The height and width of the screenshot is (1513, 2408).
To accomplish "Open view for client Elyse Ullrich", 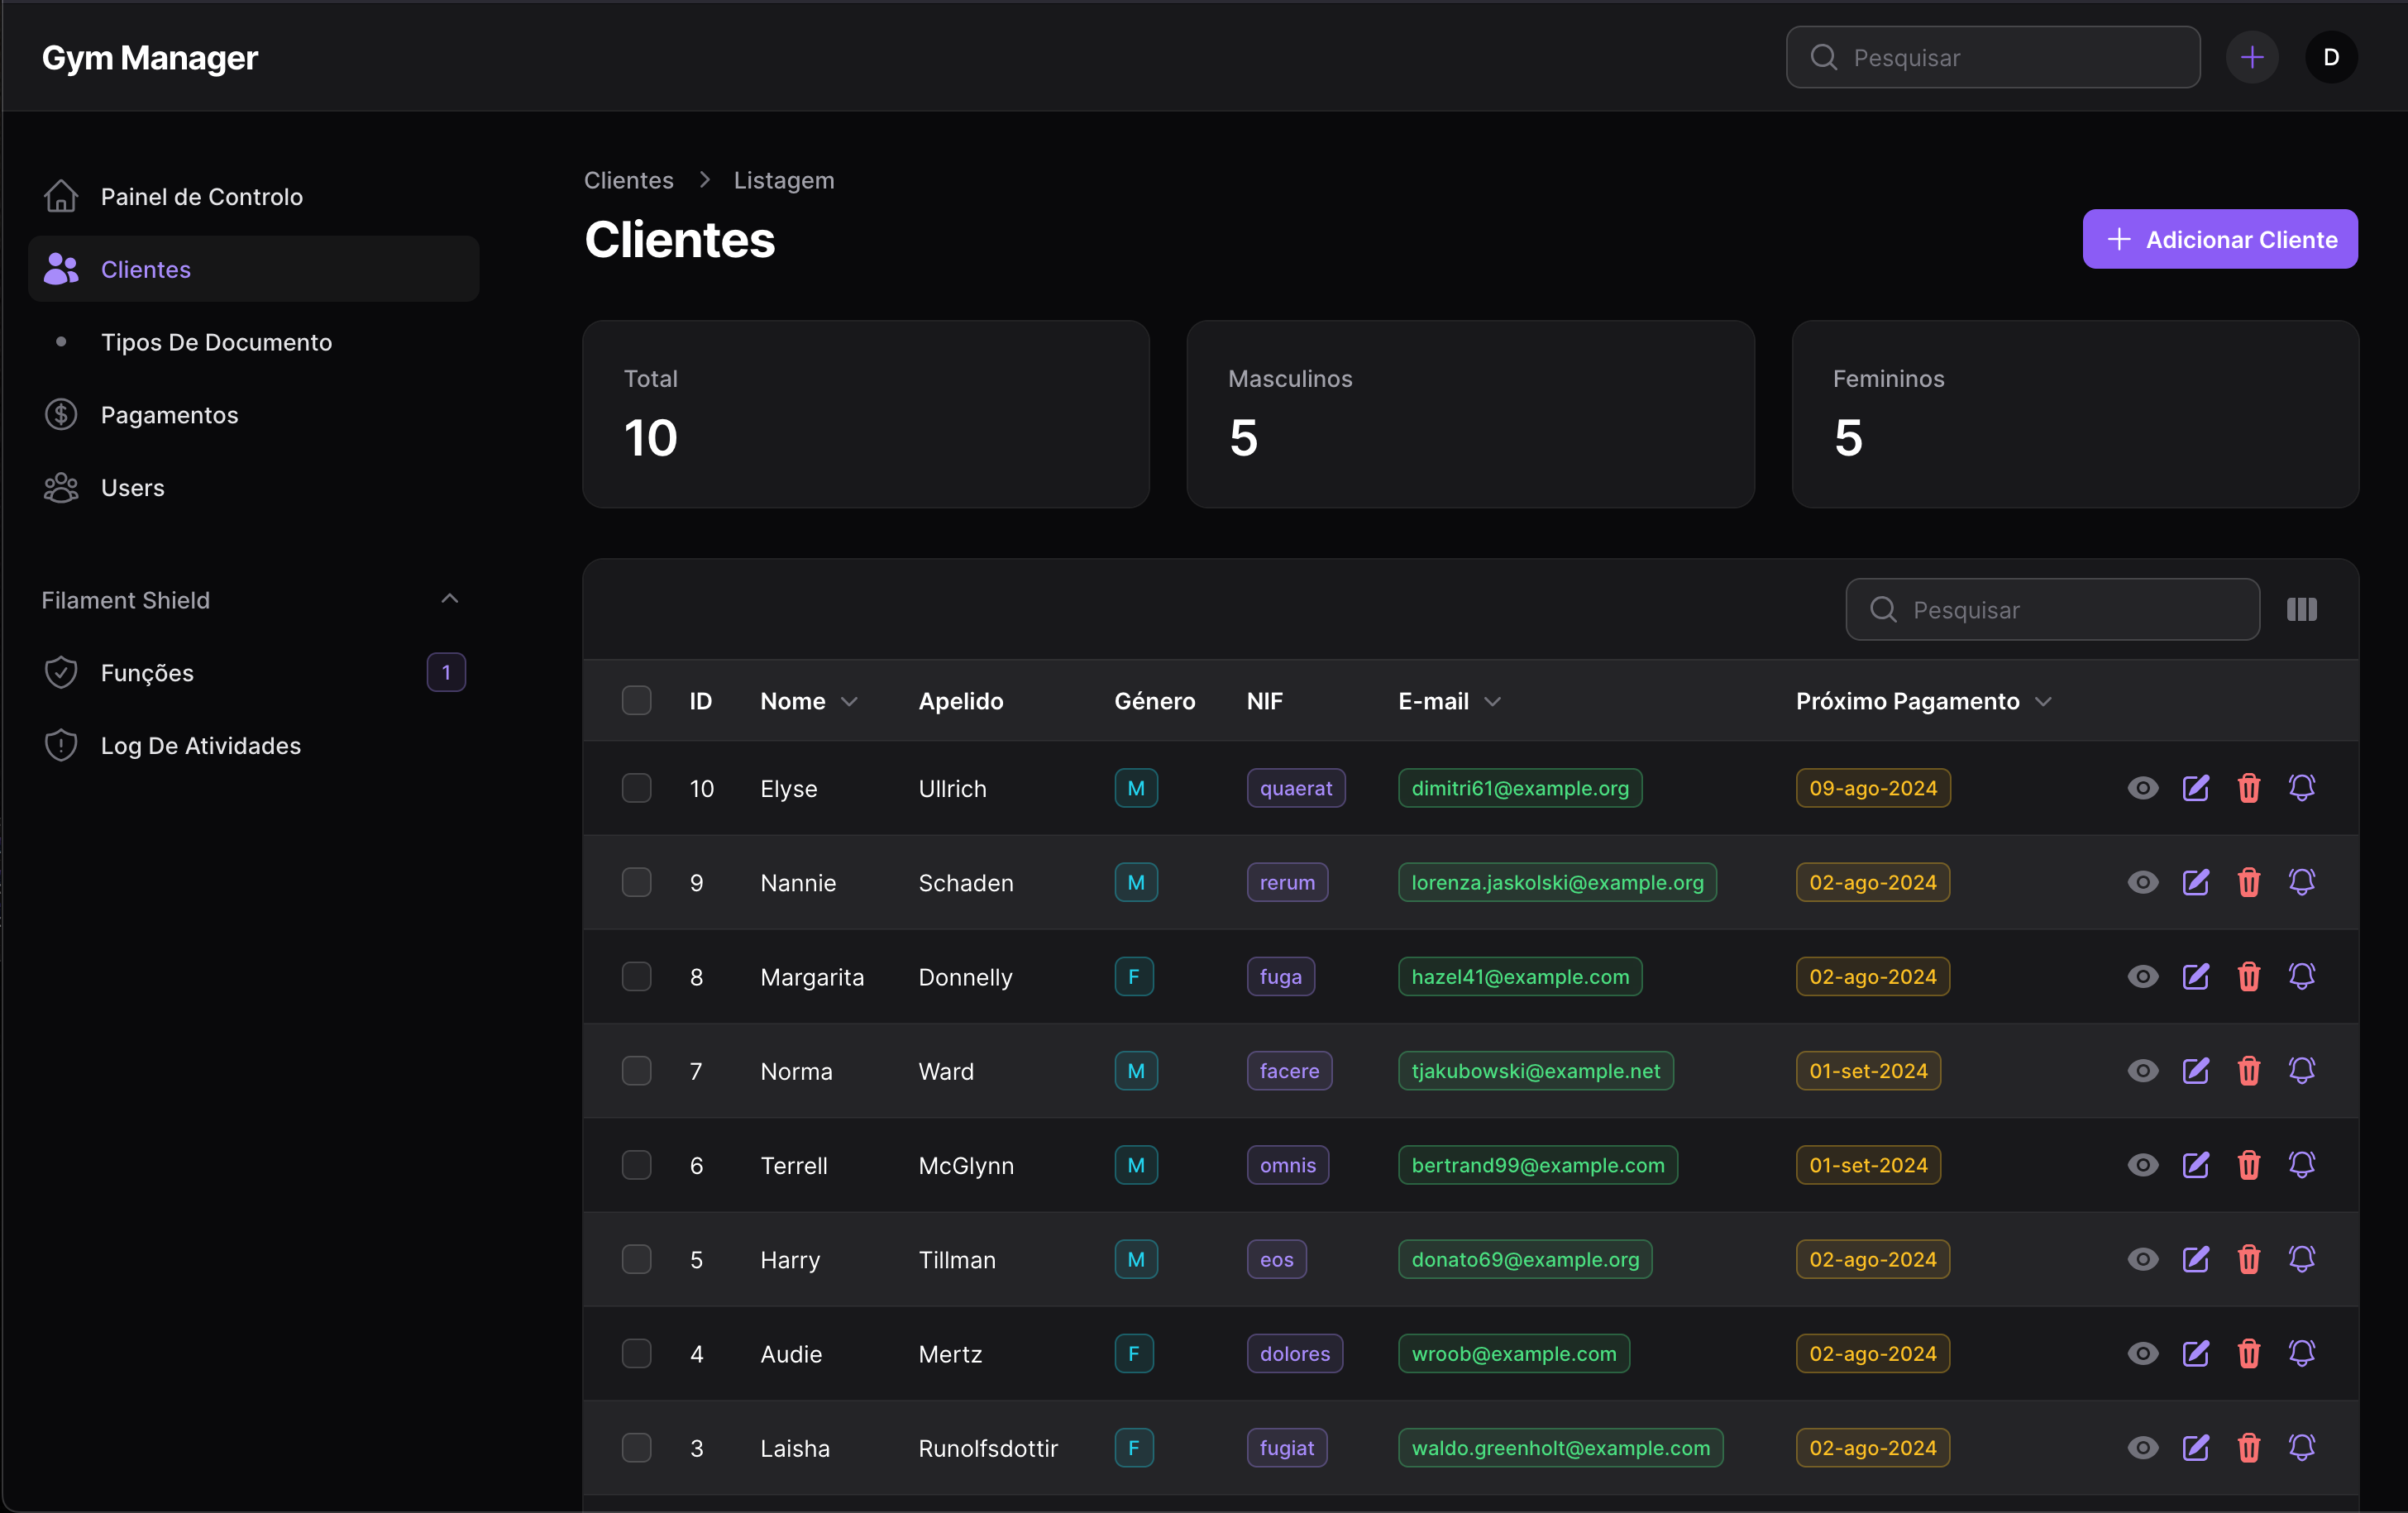I will pos(2142,788).
